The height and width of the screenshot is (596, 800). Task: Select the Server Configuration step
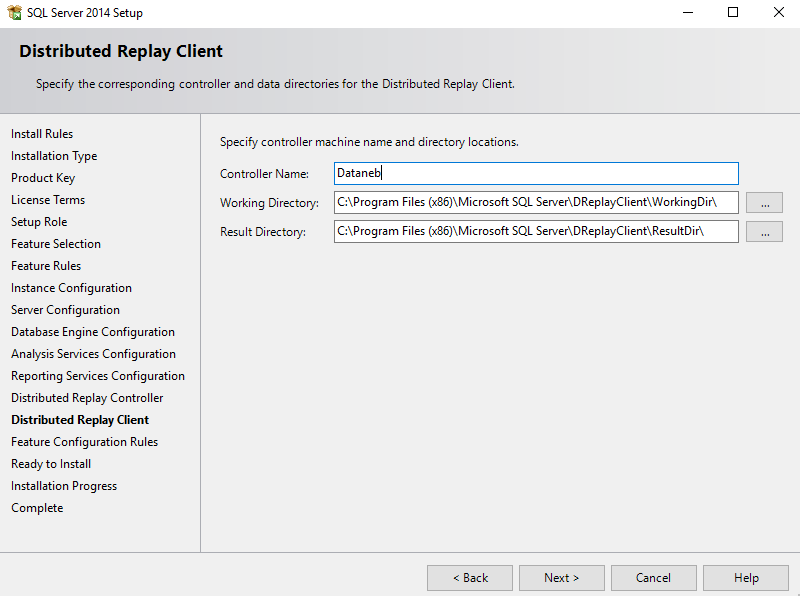65,310
